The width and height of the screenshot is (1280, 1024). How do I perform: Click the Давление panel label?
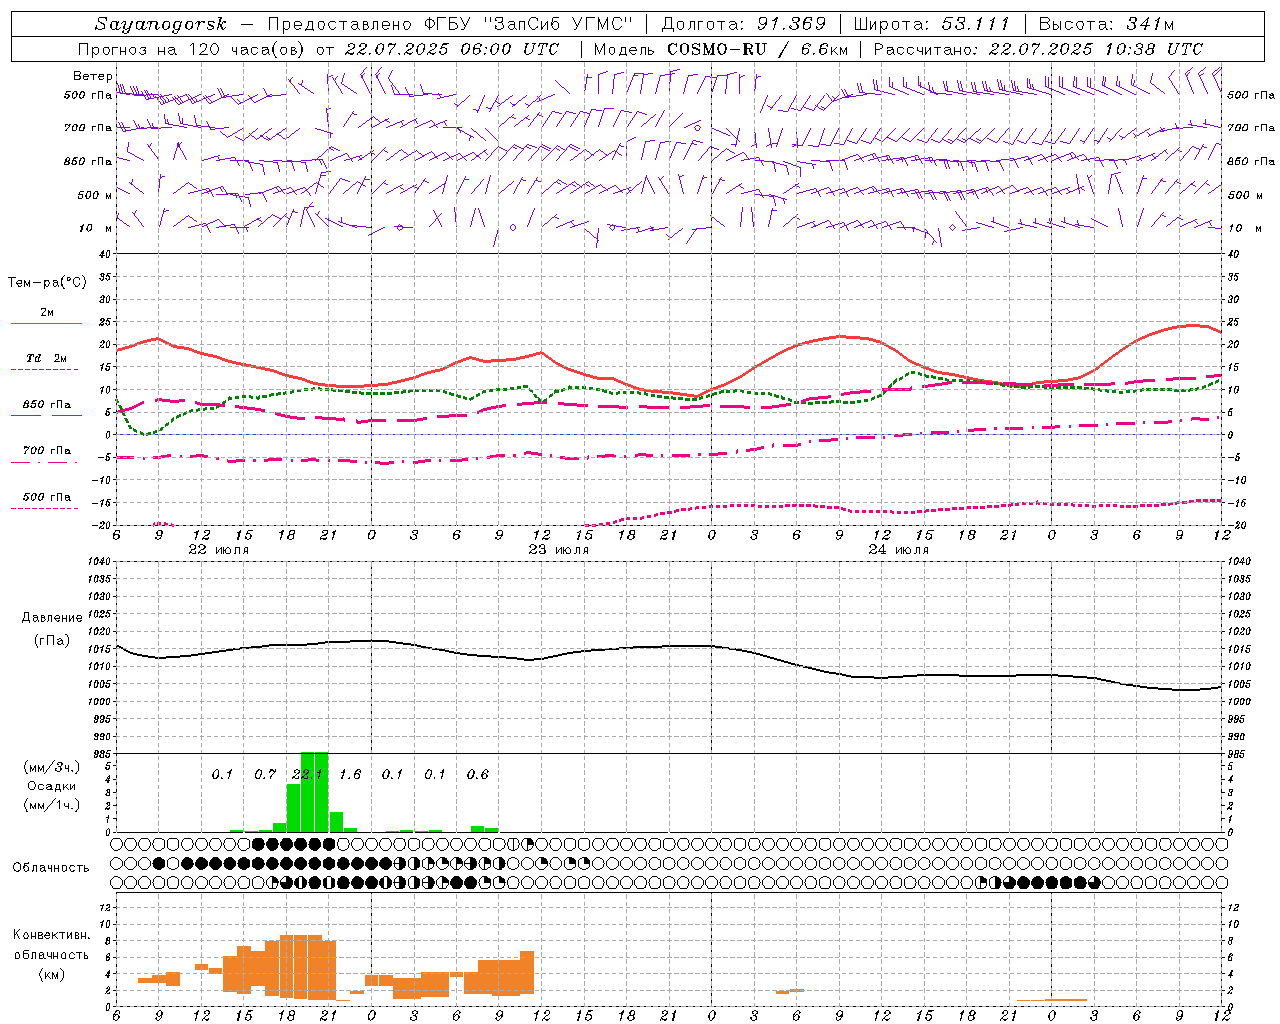52,618
